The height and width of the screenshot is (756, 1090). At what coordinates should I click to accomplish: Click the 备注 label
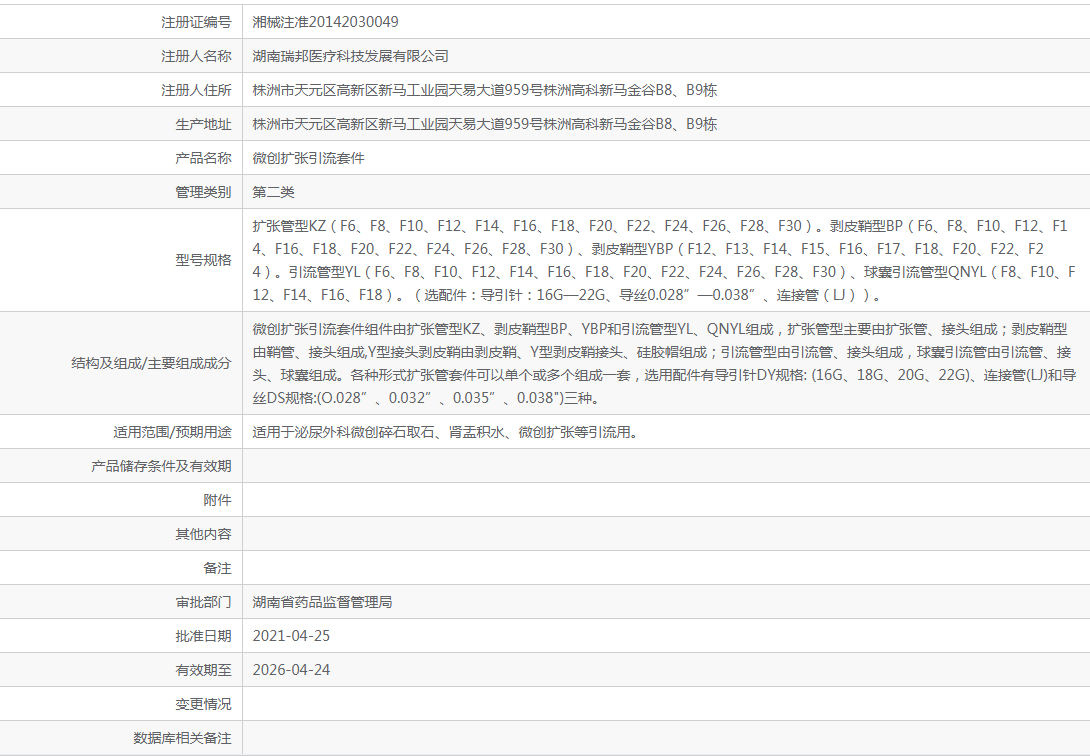(217, 568)
